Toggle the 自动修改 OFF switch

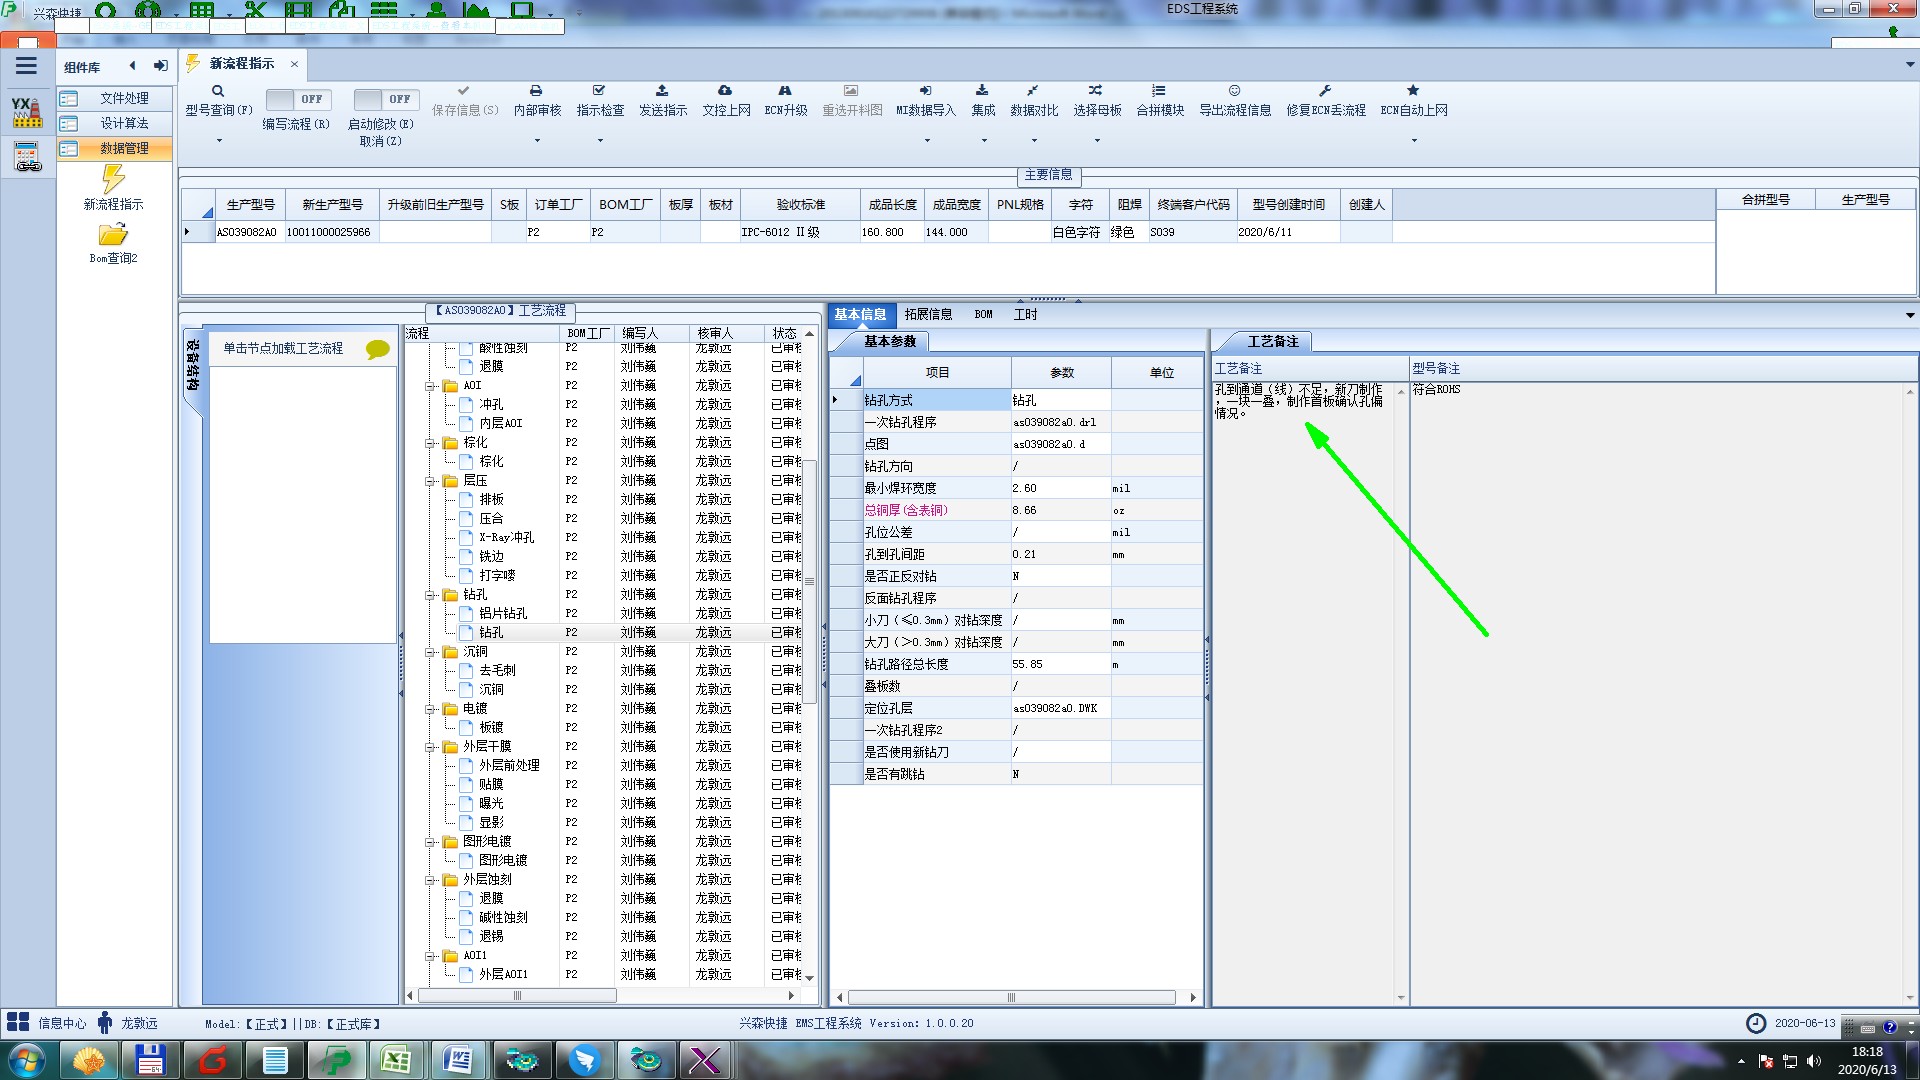click(383, 99)
